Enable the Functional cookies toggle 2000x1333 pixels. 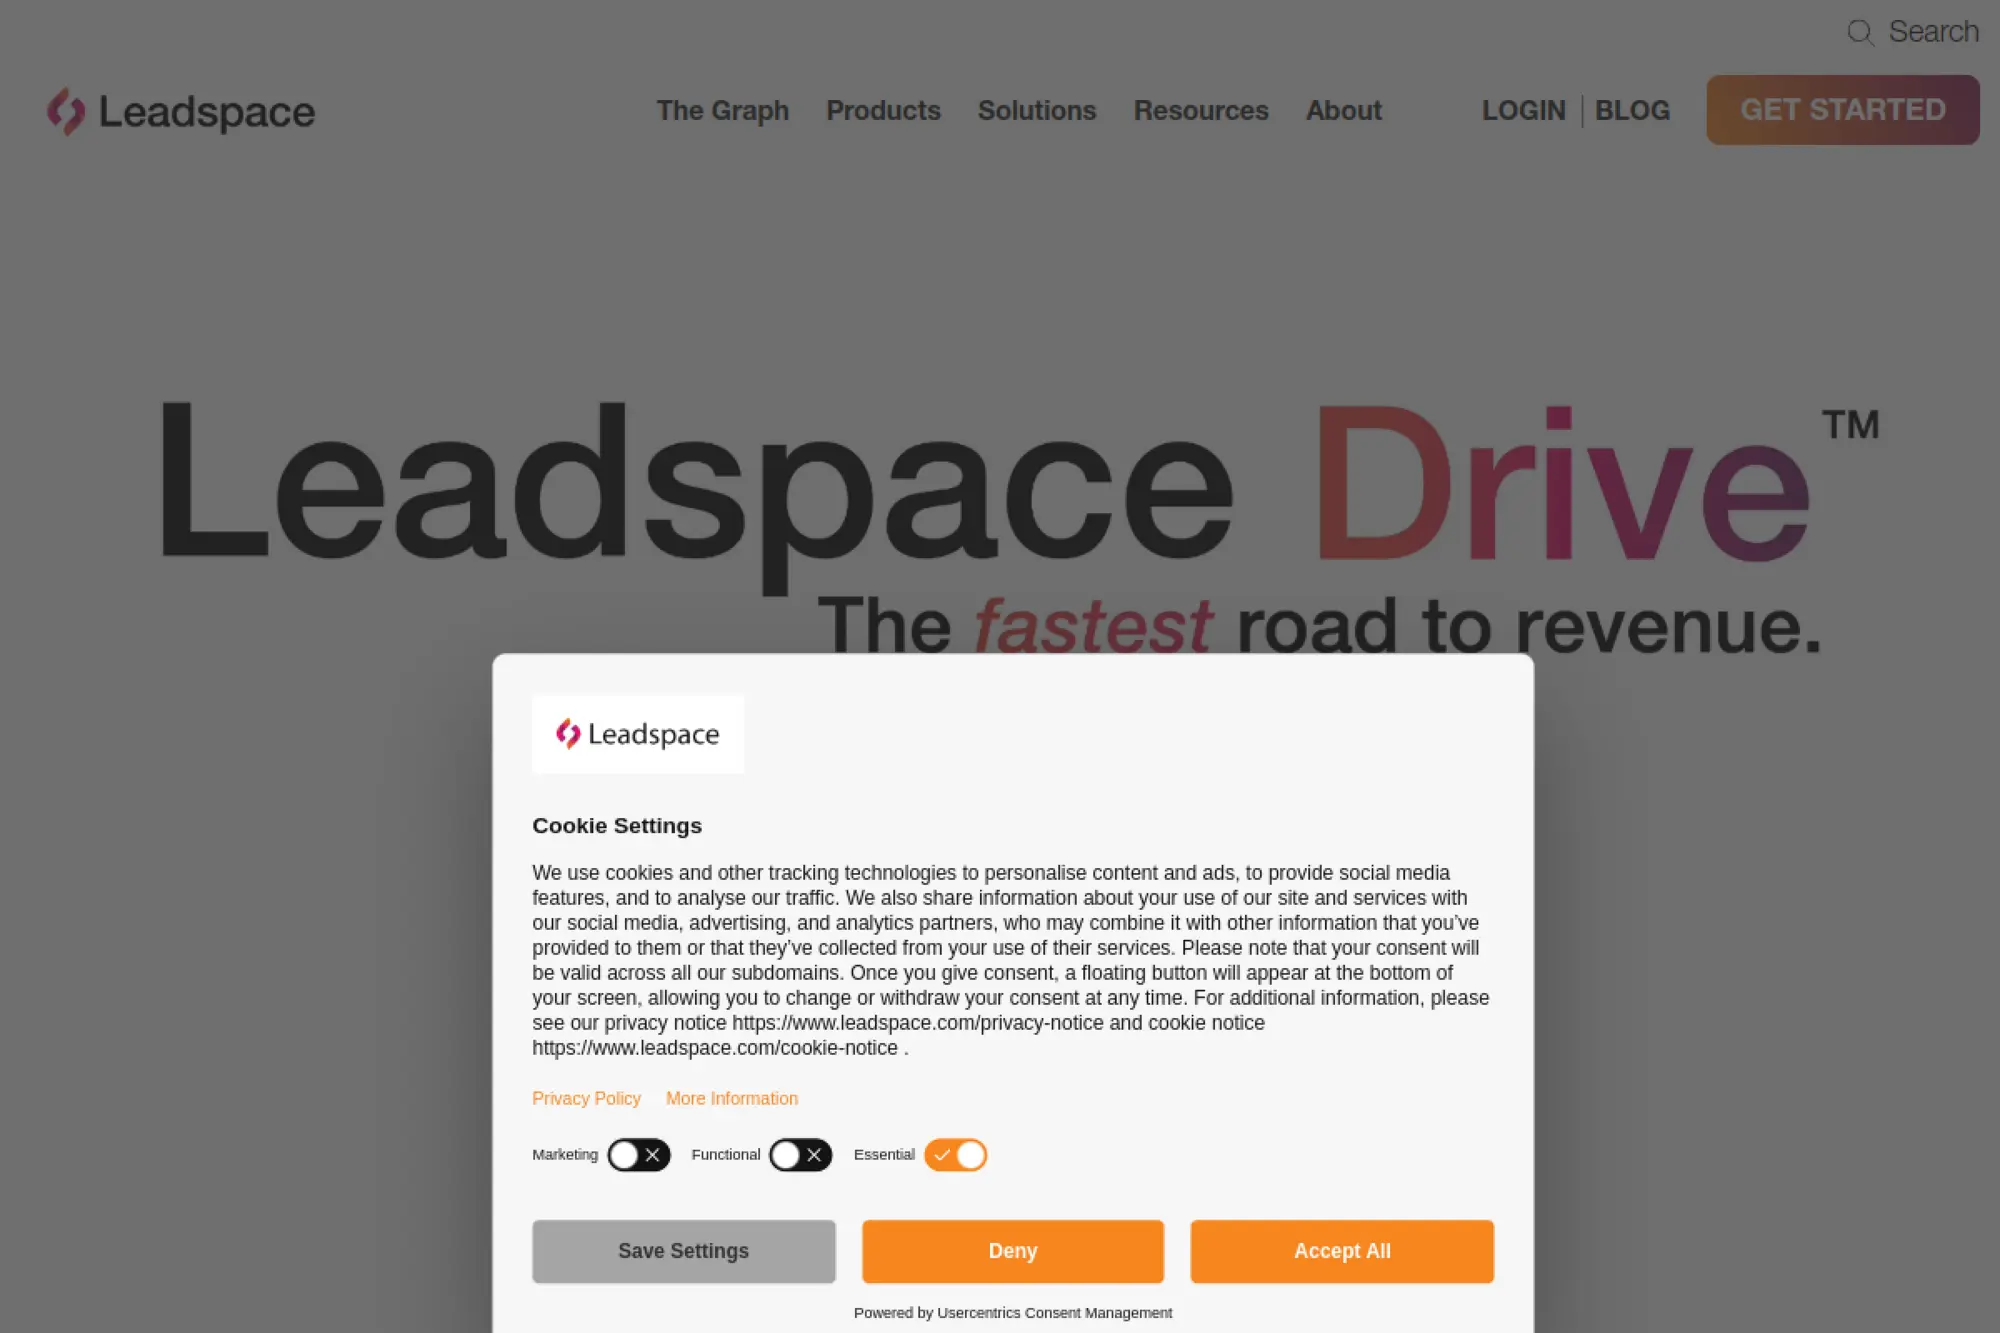coord(800,1155)
